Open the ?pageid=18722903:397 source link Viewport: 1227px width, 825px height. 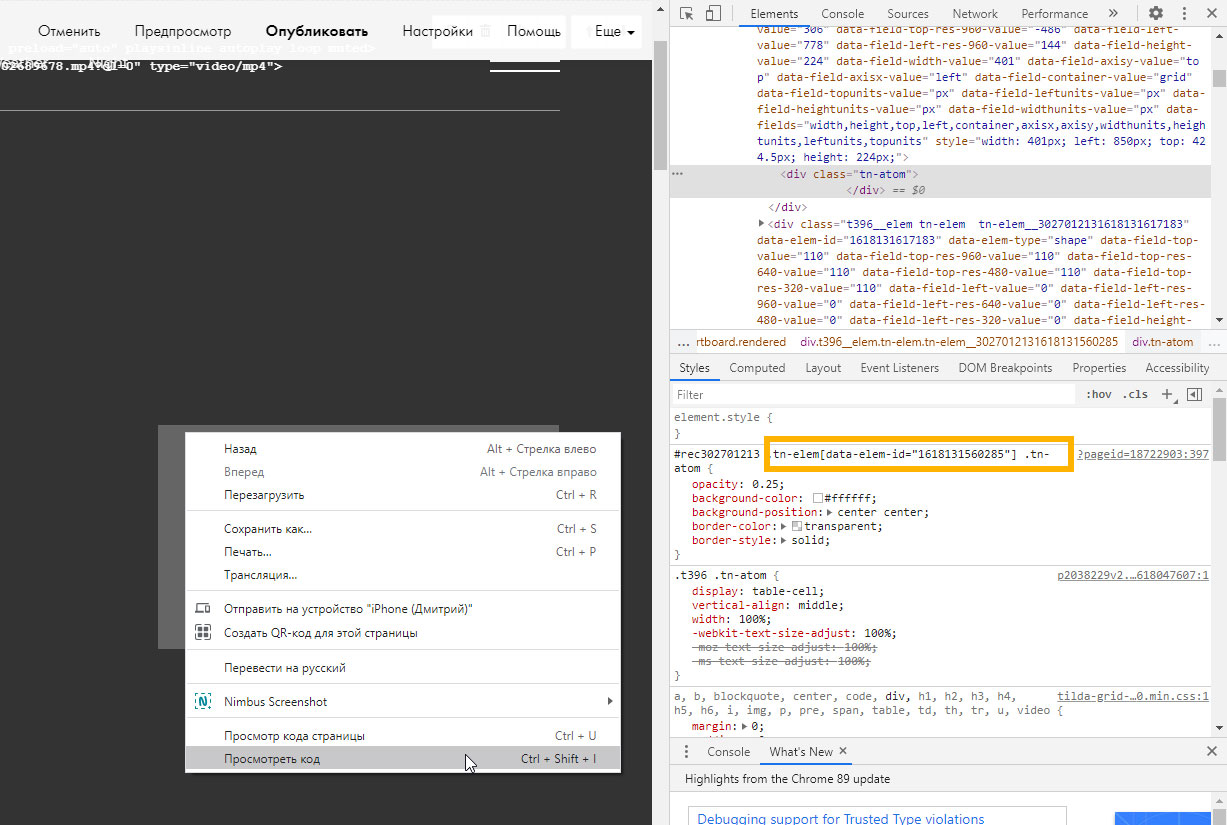(1143, 454)
